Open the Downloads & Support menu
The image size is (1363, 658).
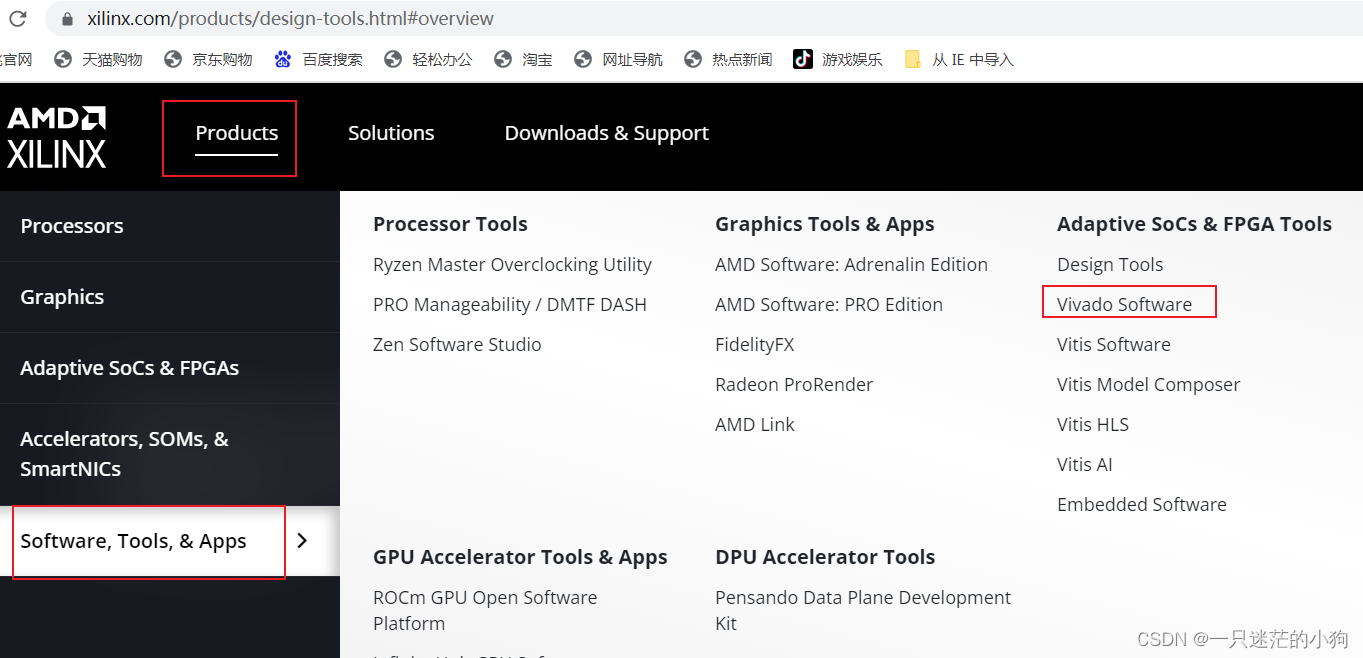click(607, 133)
